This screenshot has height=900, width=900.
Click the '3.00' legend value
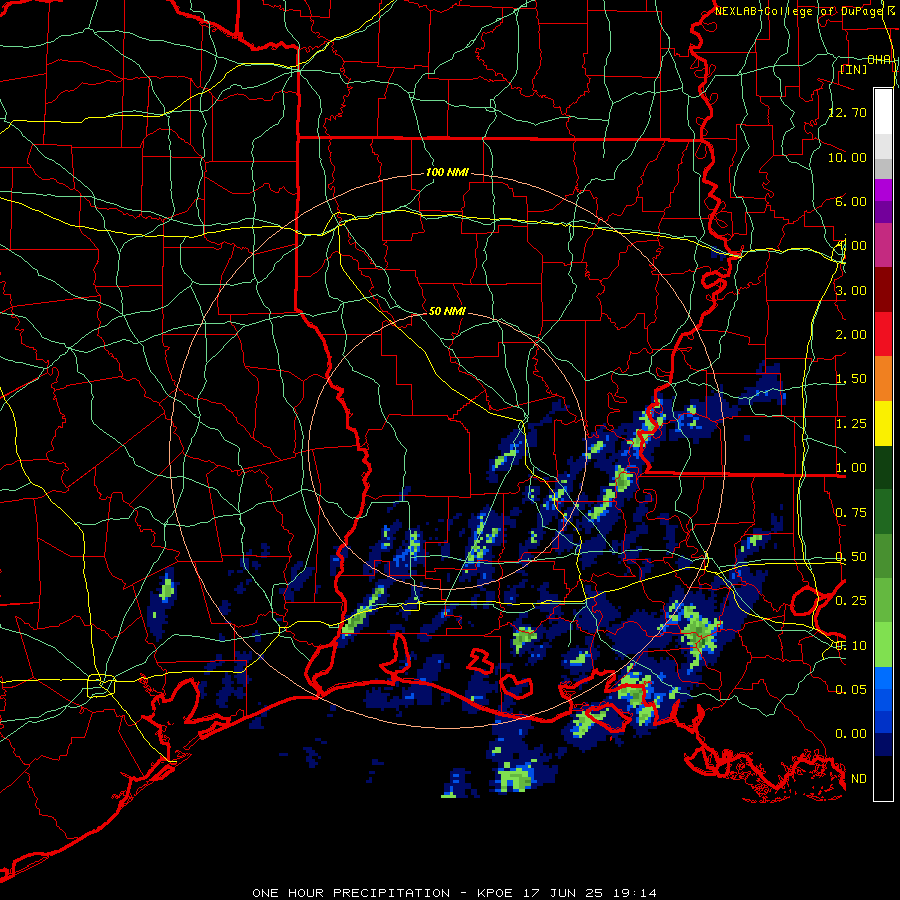point(851,290)
